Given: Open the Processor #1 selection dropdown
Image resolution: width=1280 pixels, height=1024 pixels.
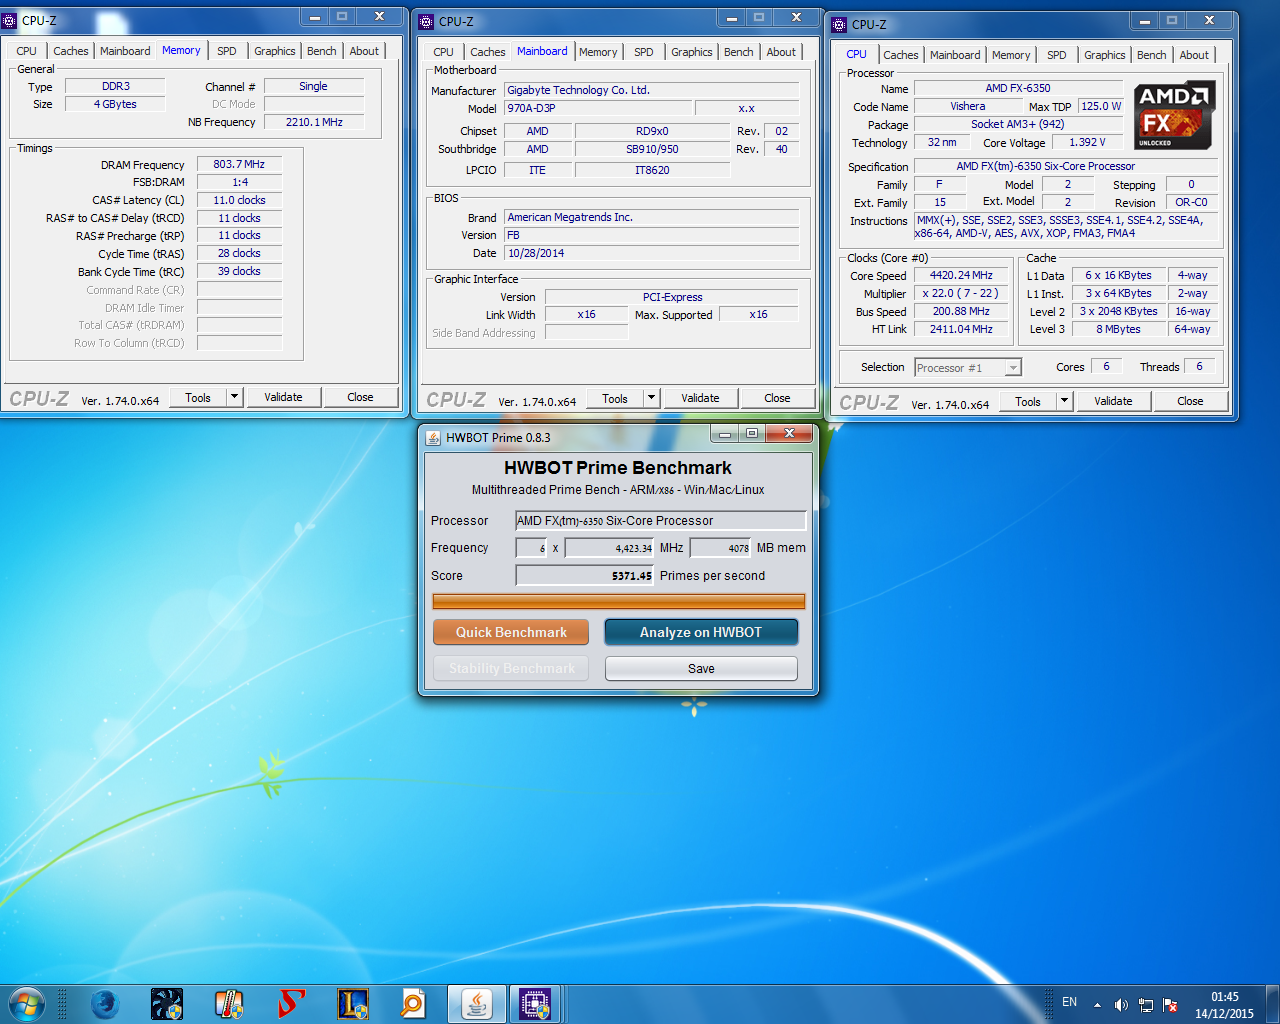Looking at the screenshot, I should (x=968, y=368).
